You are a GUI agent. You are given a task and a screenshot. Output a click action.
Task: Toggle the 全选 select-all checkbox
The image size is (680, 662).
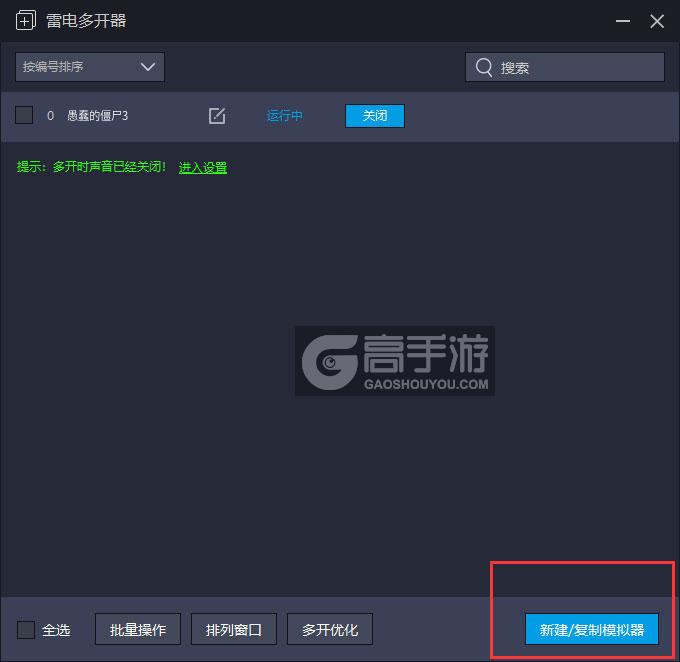click(x=26, y=629)
